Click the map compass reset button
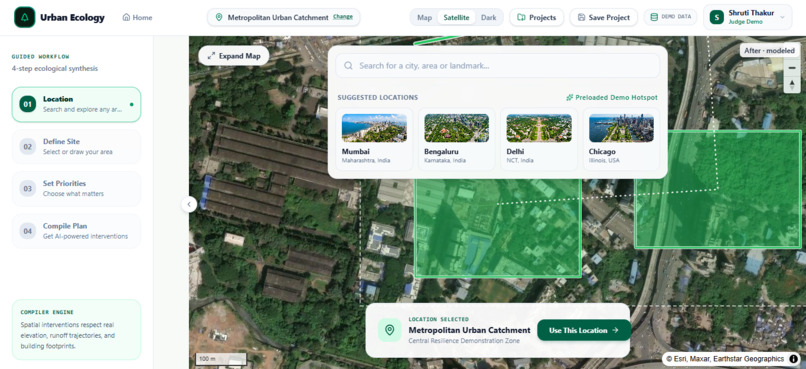The height and width of the screenshot is (369, 806). [x=792, y=85]
